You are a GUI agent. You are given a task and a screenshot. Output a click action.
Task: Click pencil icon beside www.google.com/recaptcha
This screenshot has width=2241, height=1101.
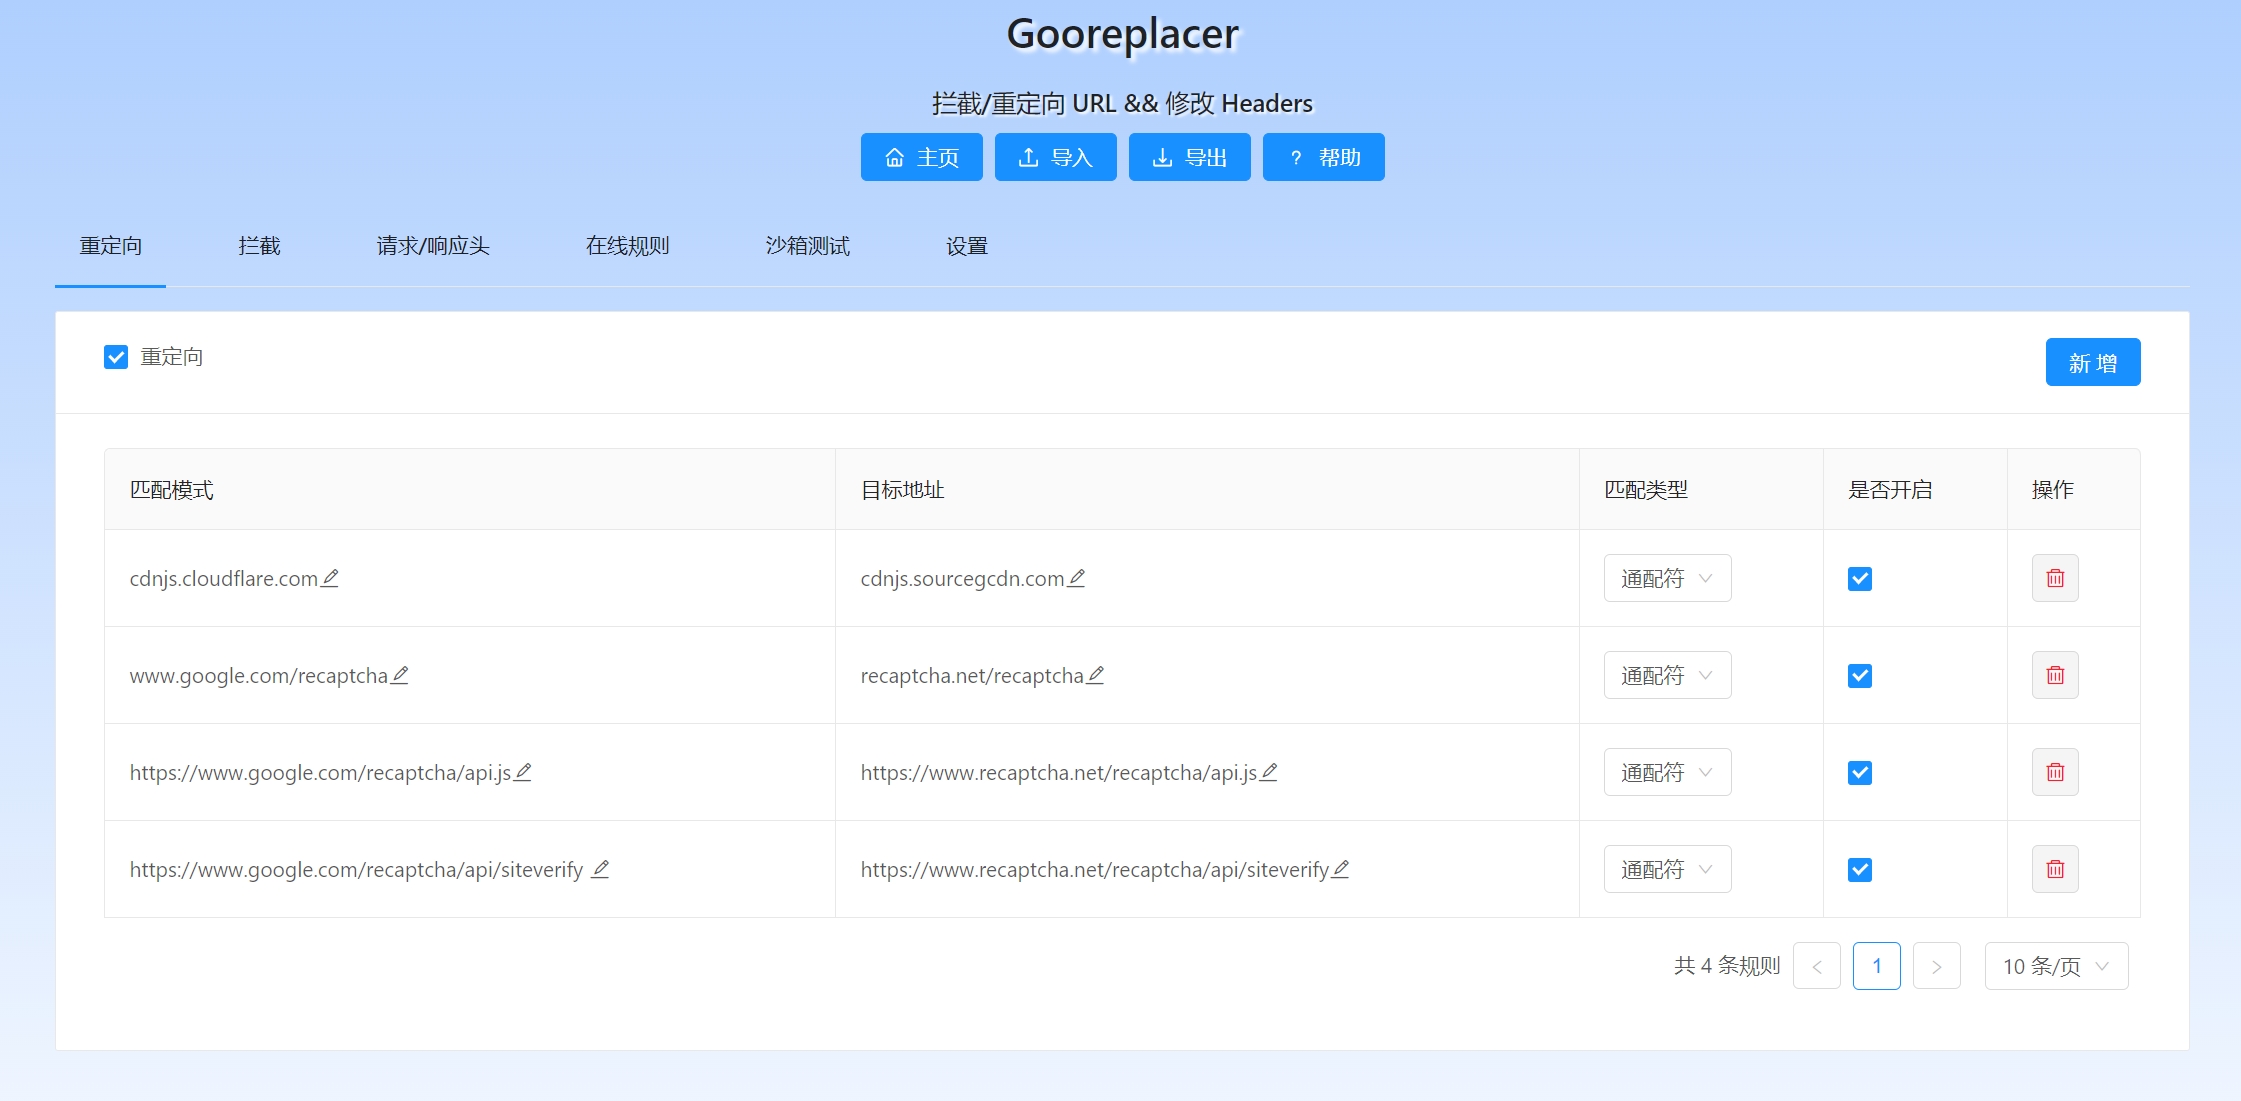click(x=399, y=675)
